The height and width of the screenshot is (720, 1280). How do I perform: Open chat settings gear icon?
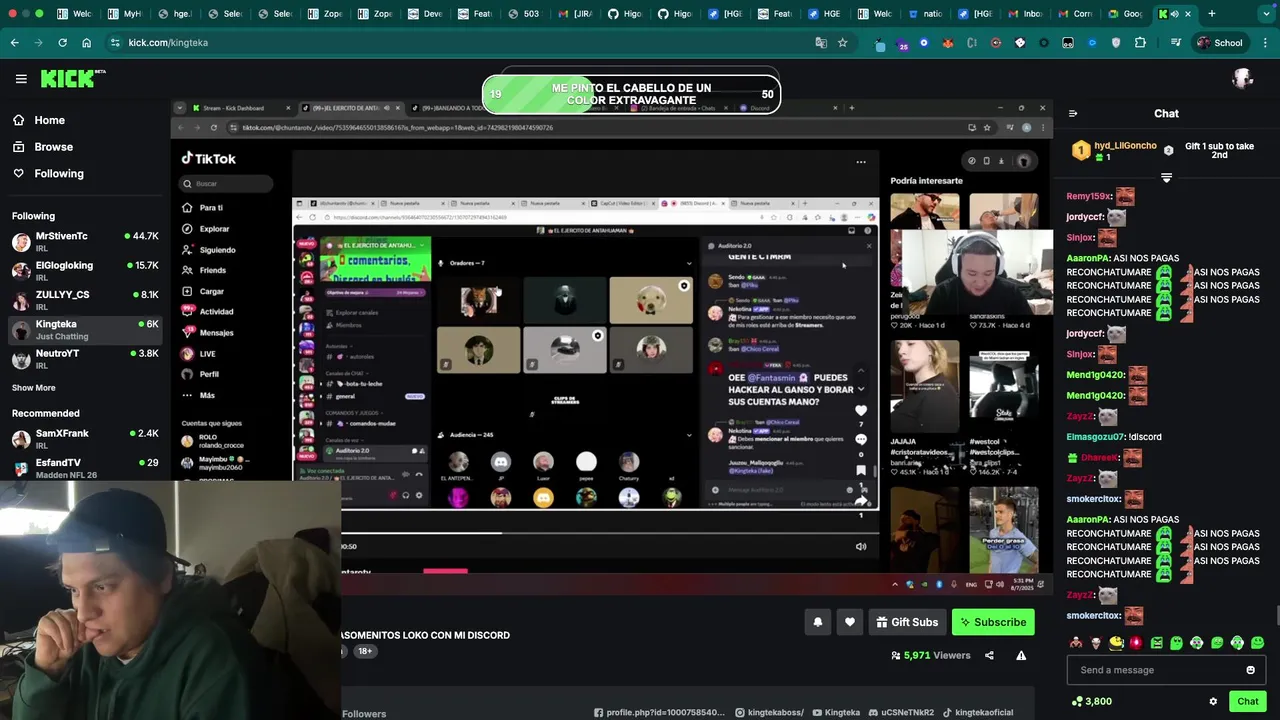click(x=1213, y=702)
